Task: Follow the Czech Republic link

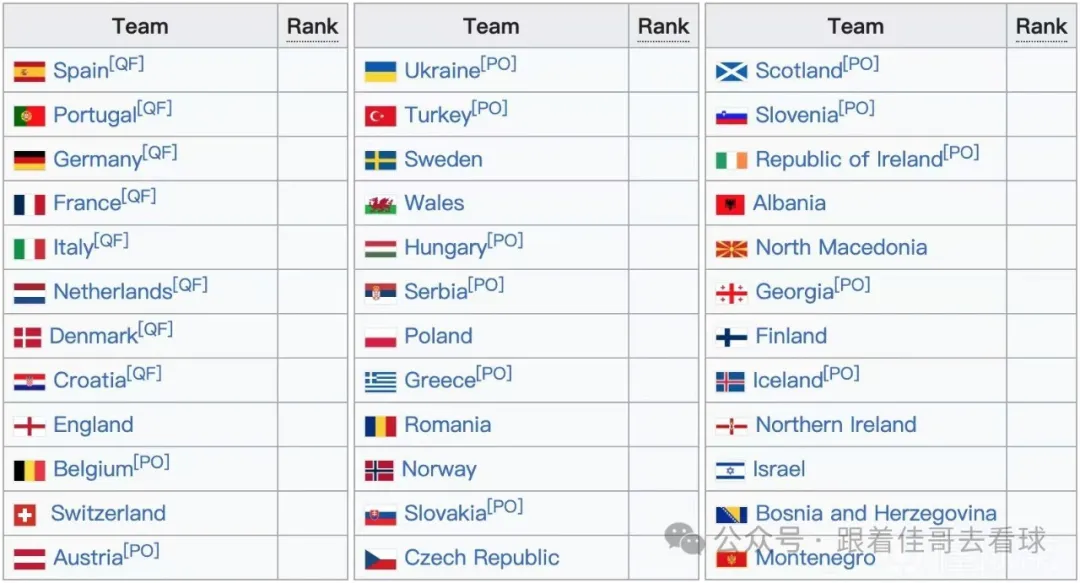Action: pos(481,558)
